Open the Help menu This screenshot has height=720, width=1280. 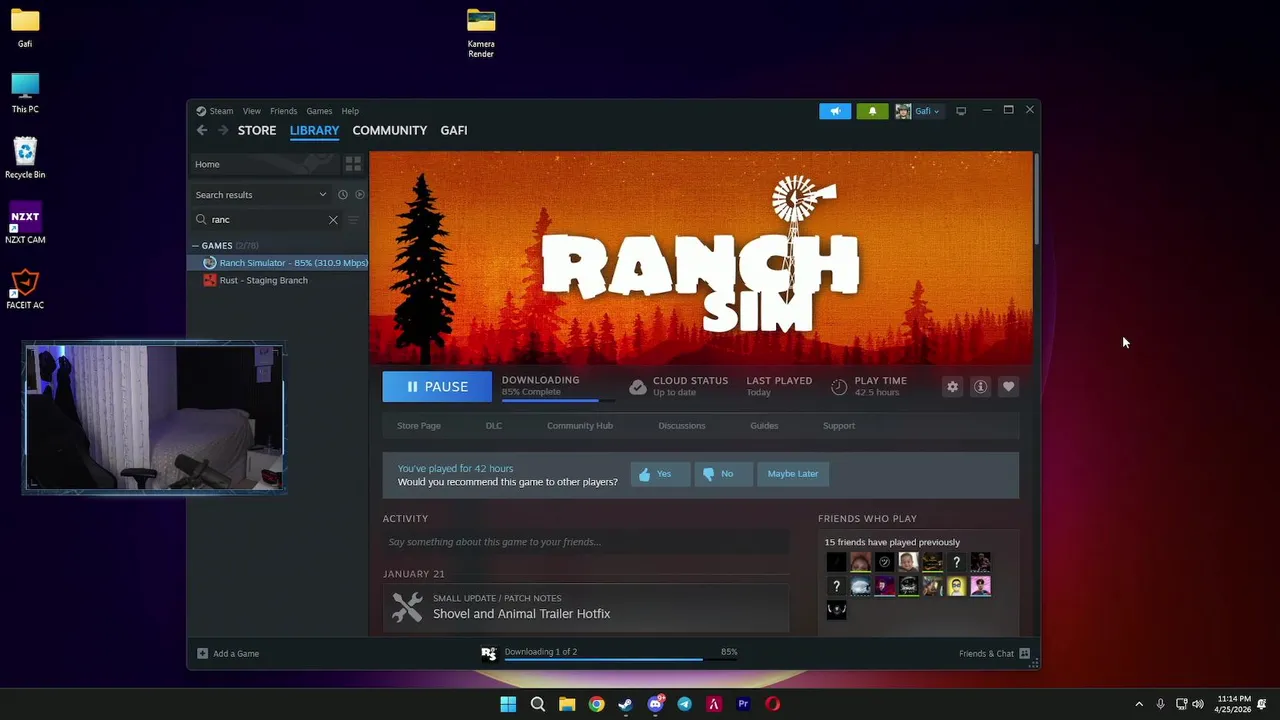coord(350,111)
